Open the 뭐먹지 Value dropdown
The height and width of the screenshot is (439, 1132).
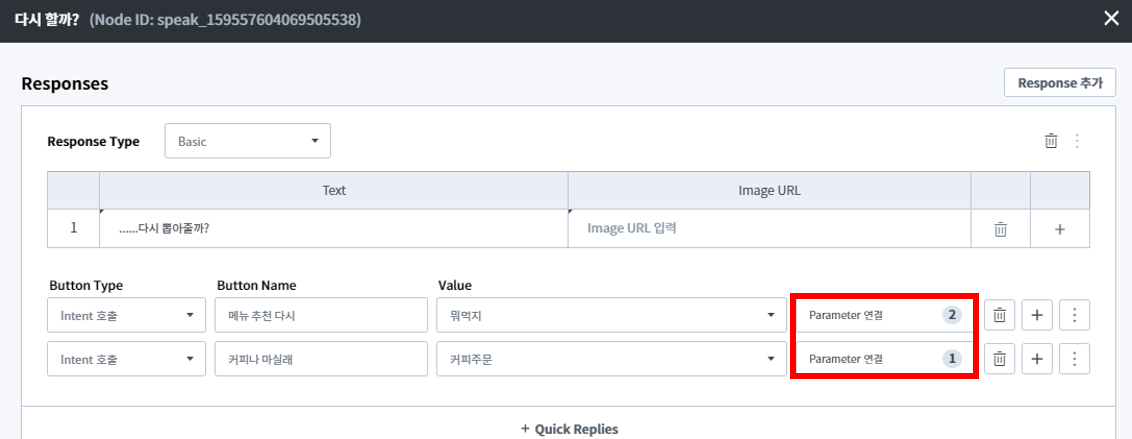coord(610,315)
